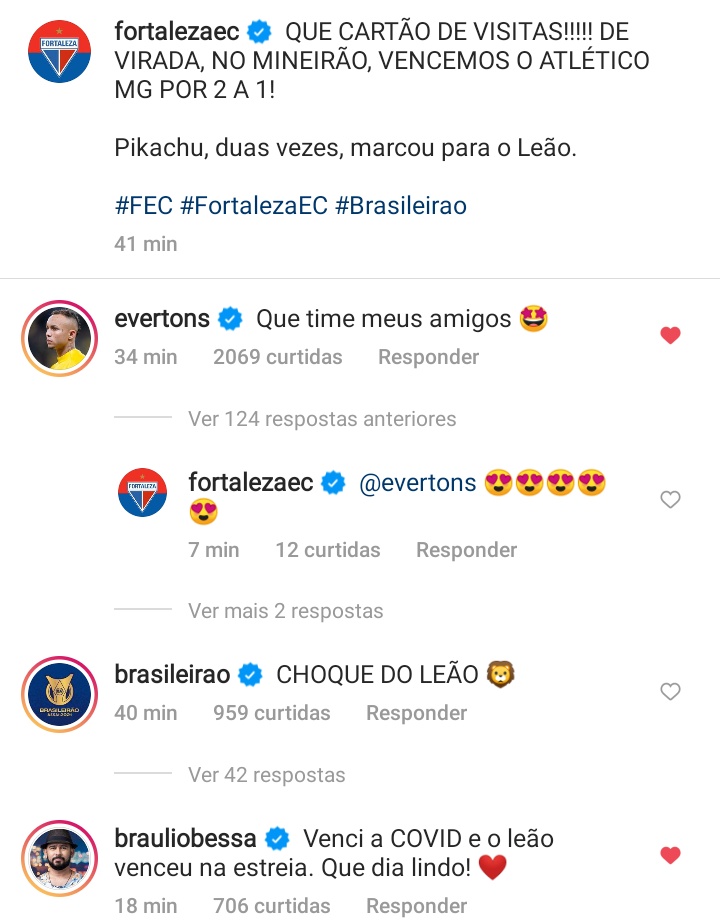720x924 pixels.
Task: Show Ver 42 respostas thread
Action: 266,775
